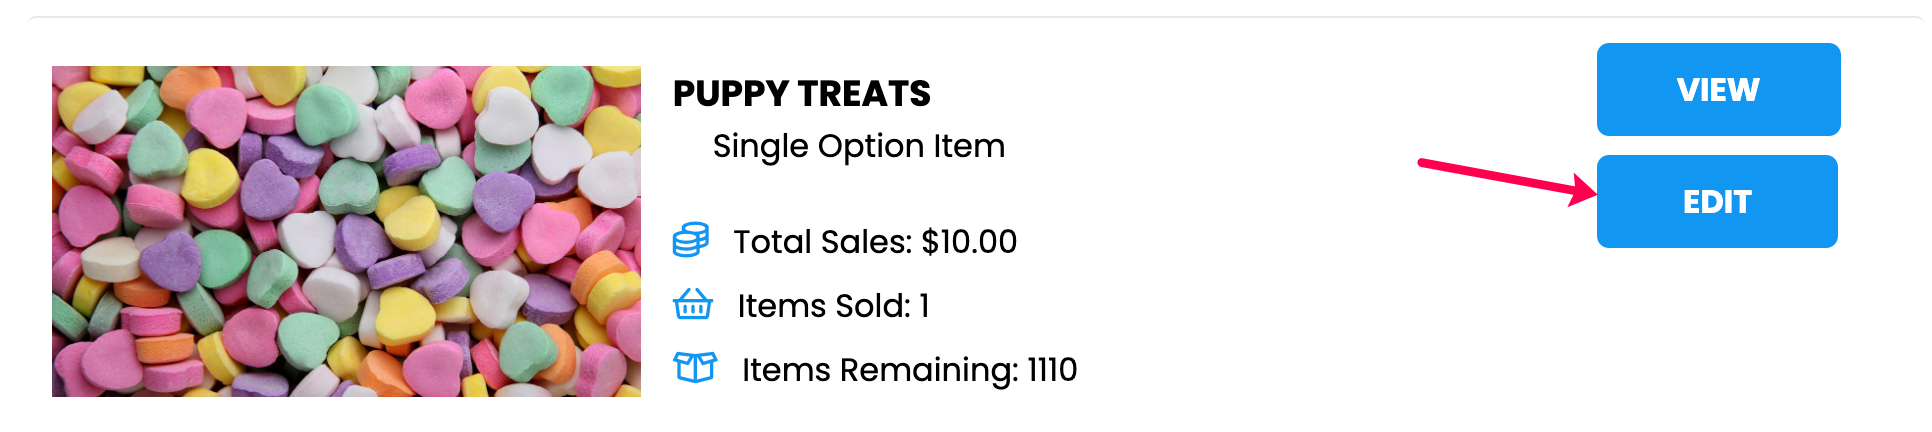Click the open box Items Remaining icon
1932x432 pixels.
pyautogui.click(x=695, y=368)
